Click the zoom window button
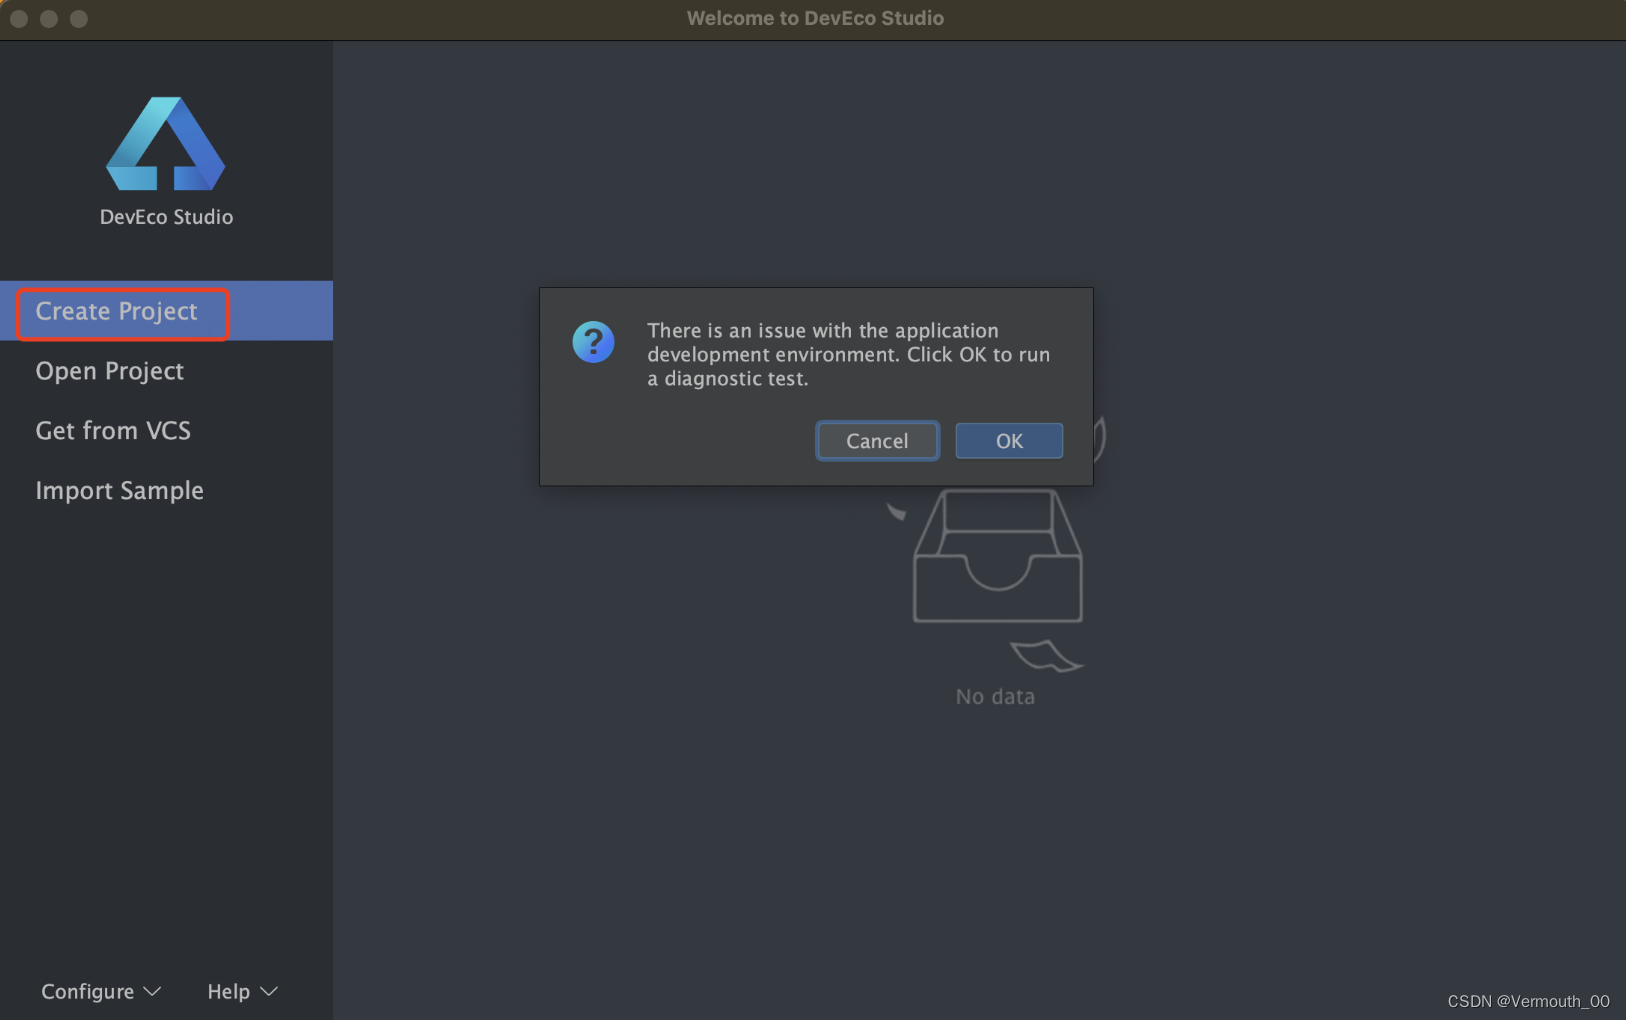 79,19
